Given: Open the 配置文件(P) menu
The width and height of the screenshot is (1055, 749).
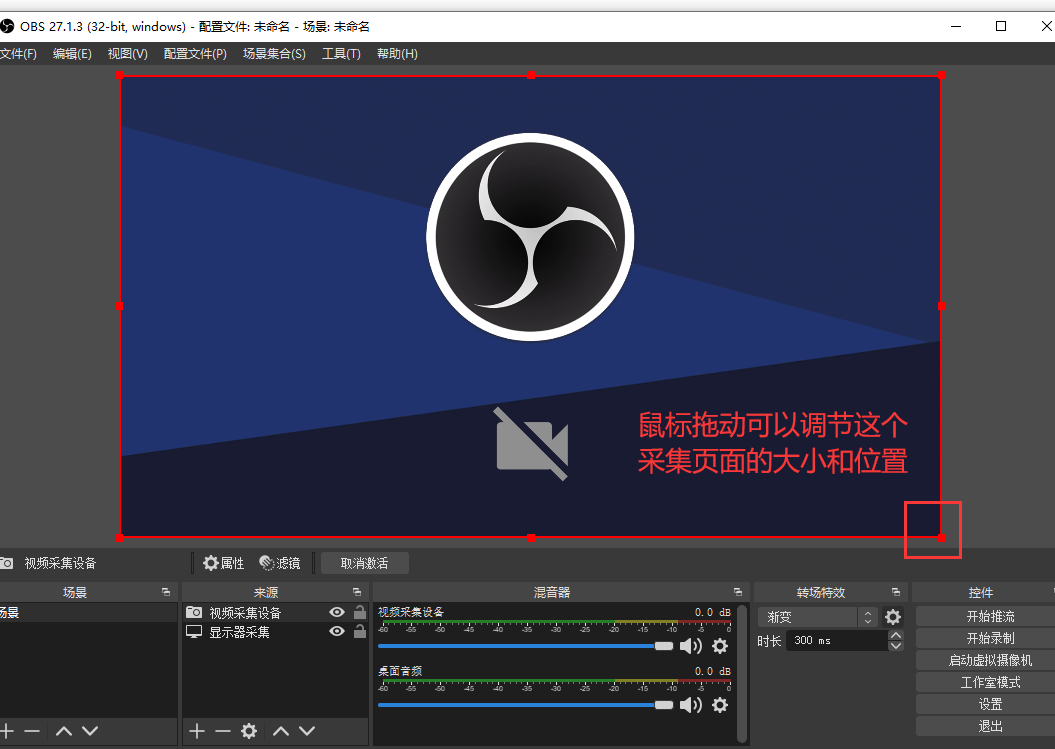Looking at the screenshot, I should (195, 54).
